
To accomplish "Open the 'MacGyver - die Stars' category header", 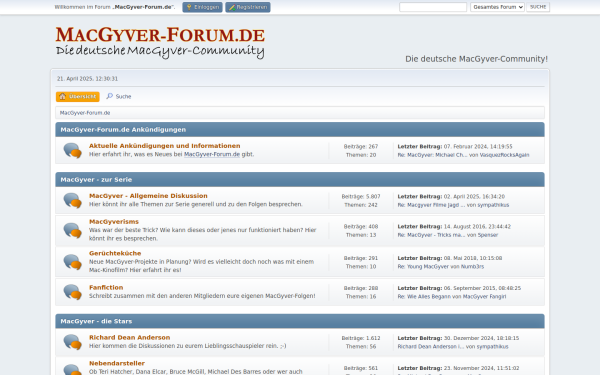I will pos(96,321).
